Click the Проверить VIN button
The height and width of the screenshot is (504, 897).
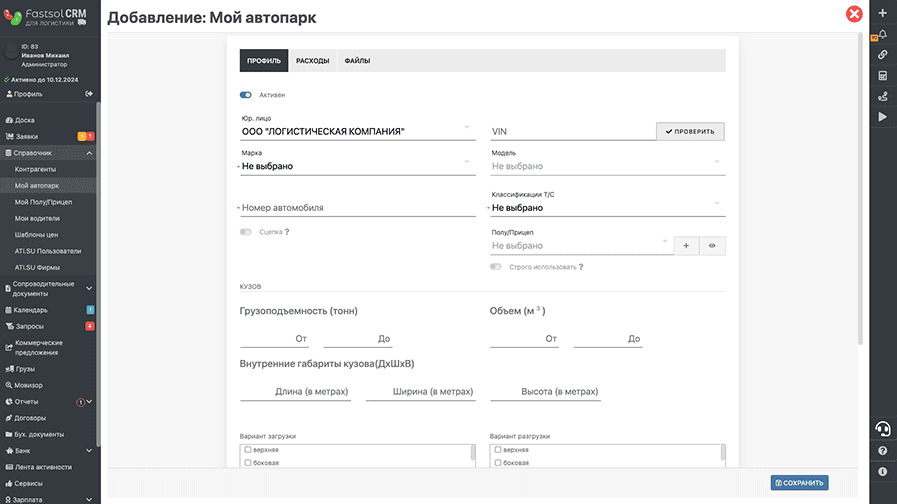[690, 132]
